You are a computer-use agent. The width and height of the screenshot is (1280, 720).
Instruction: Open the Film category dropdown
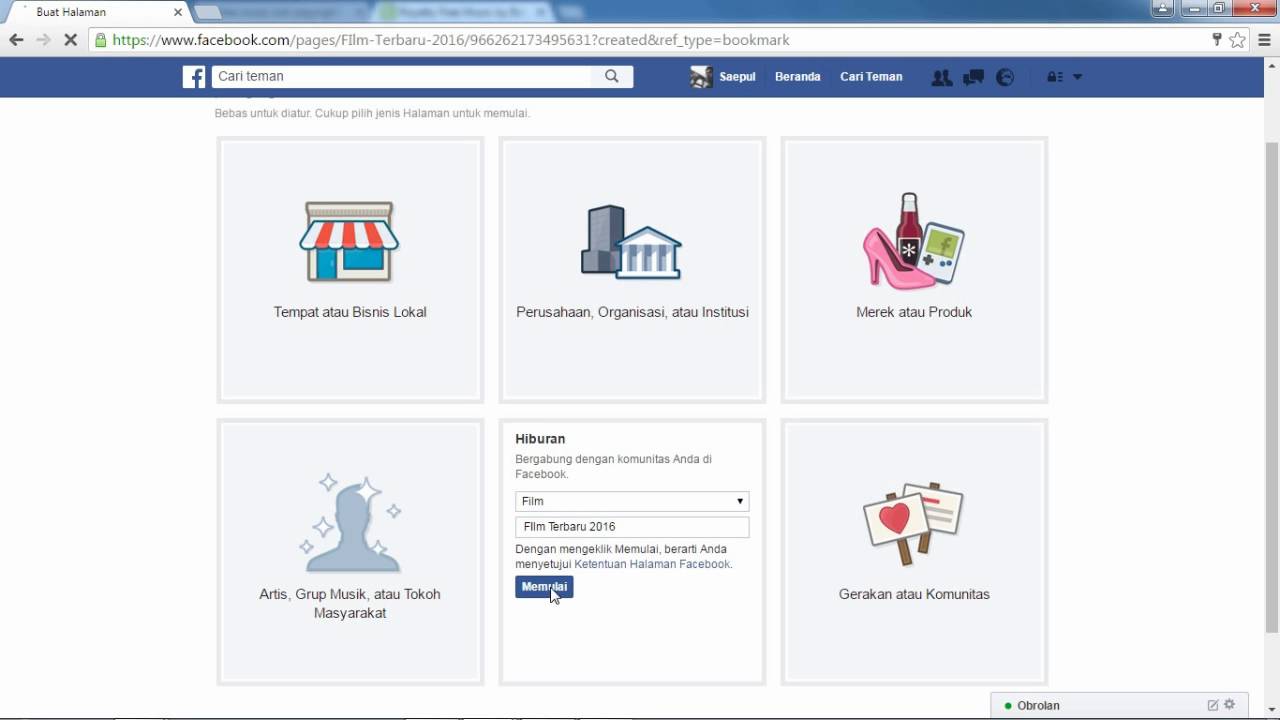tap(632, 501)
